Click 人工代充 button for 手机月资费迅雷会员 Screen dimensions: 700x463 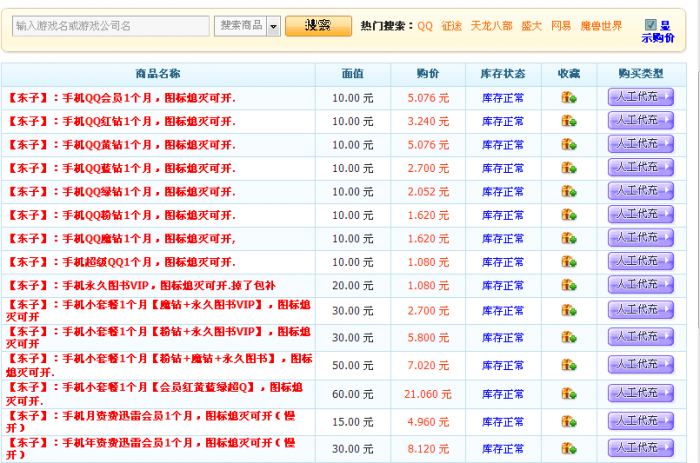click(x=641, y=421)
